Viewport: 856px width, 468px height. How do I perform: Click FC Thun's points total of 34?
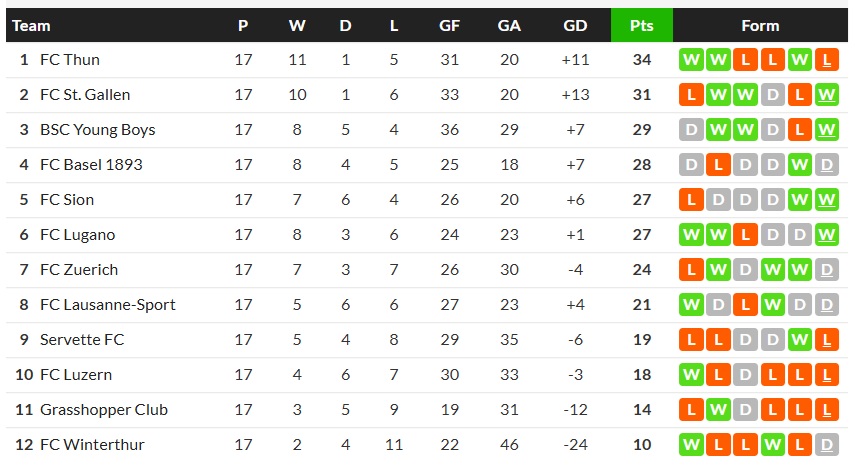[x=642, y=60]
